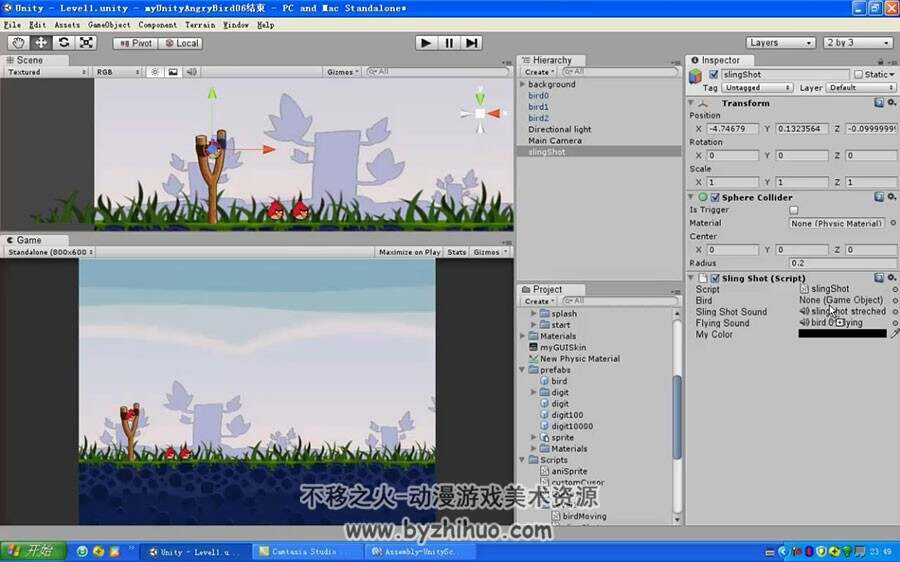The image size is (900, 562).
Task: Click the scene orientation gizmo
Action: click(x=480, y=113)
